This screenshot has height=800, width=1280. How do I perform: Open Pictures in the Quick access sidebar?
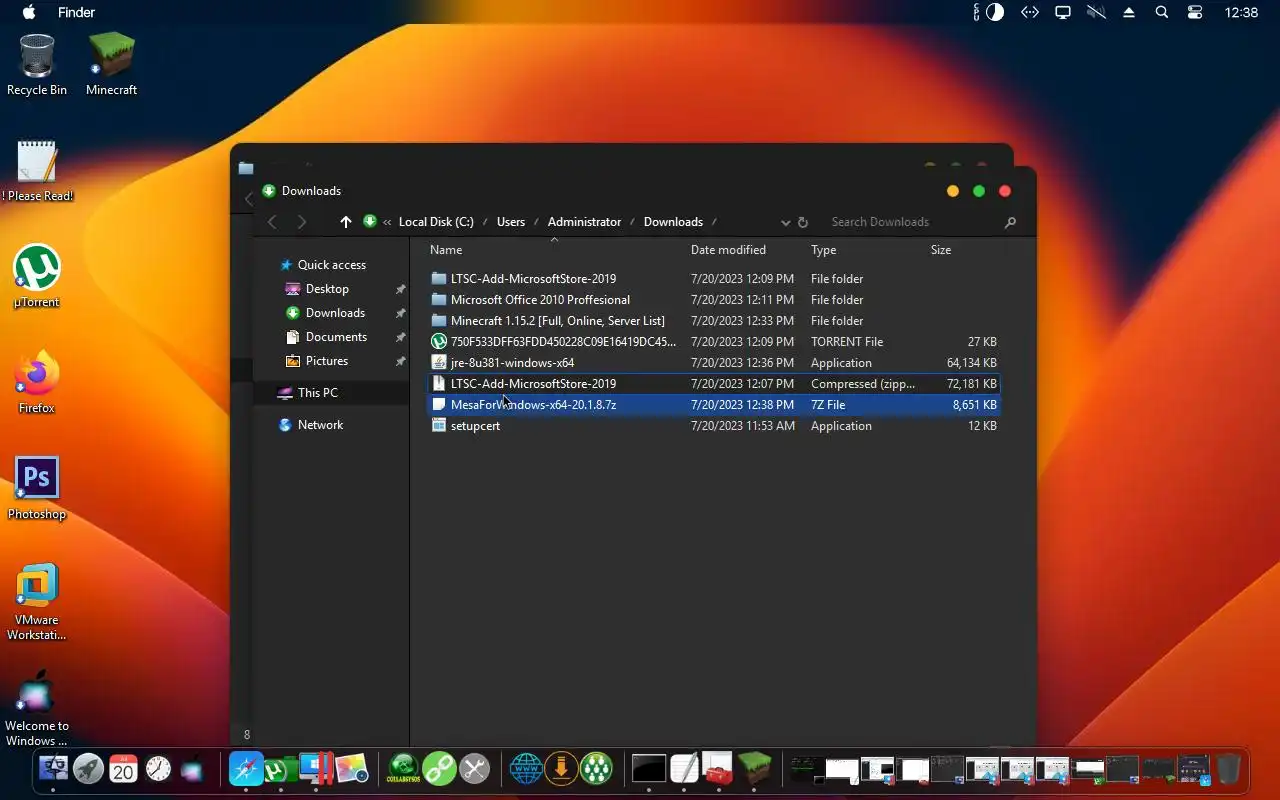click(327, 361)
